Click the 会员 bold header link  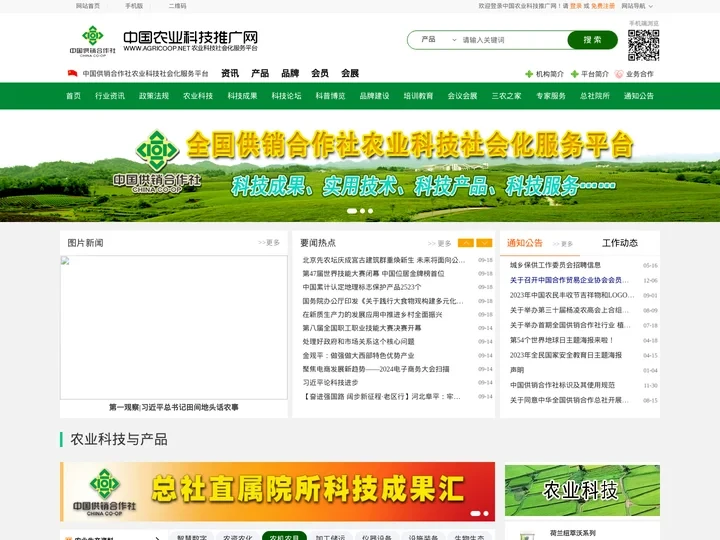(320, 73)
